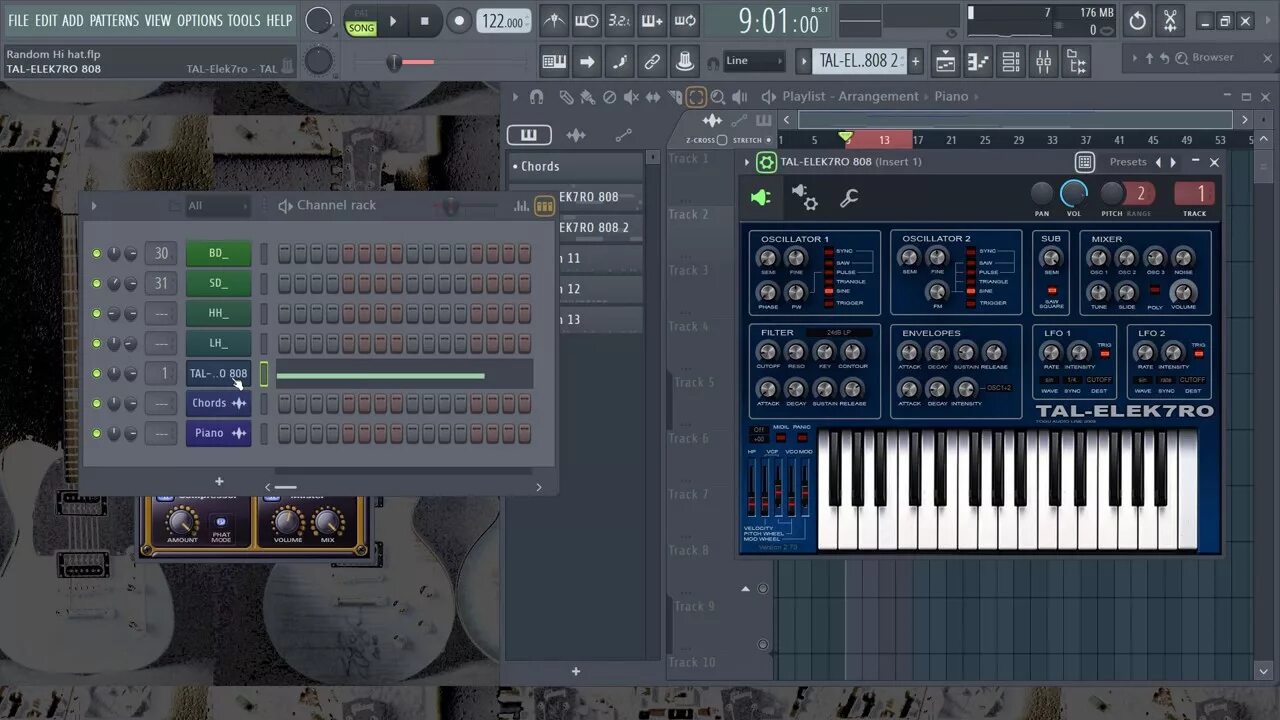The image size is (1280, 720).
Task: Open the Playlist view icon
Action: click(x=946, y=62)
